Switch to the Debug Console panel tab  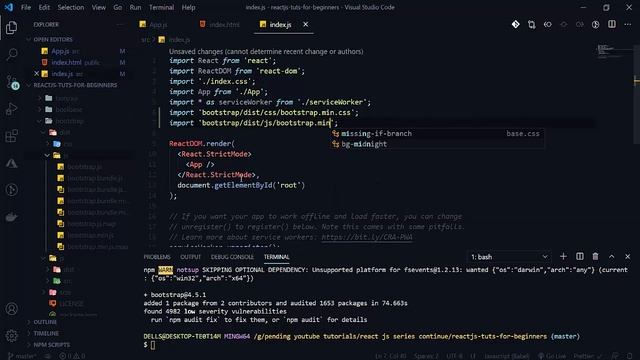pyautogui.click(x=232, y=257)
